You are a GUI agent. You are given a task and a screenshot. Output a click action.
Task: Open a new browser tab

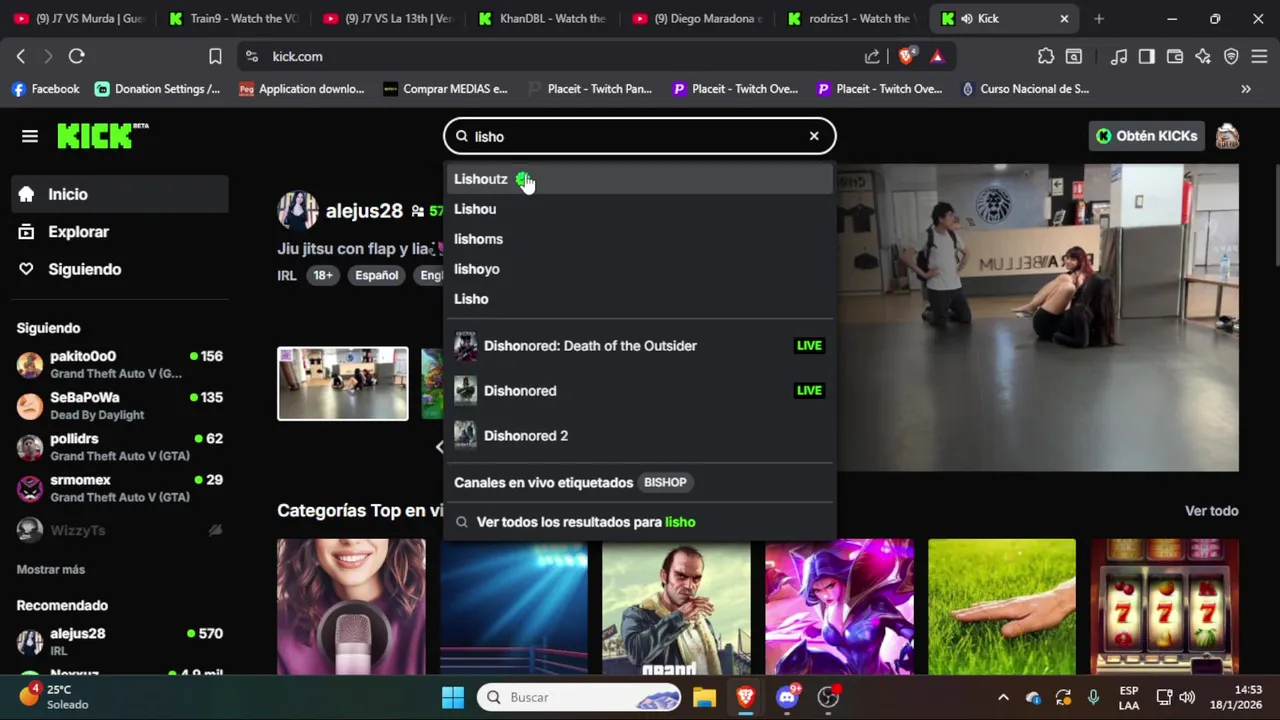pyautogui.click(x=1099, y=18)
